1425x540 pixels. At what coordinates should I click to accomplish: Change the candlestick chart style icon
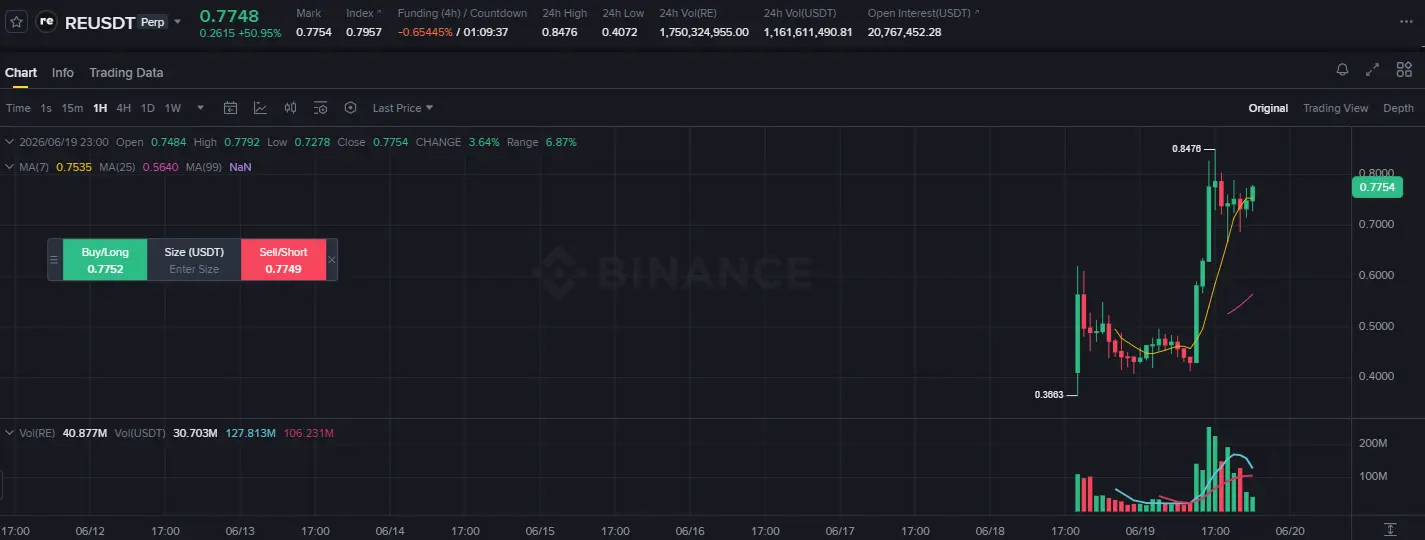pyautogui.click(x=291, y=108)
